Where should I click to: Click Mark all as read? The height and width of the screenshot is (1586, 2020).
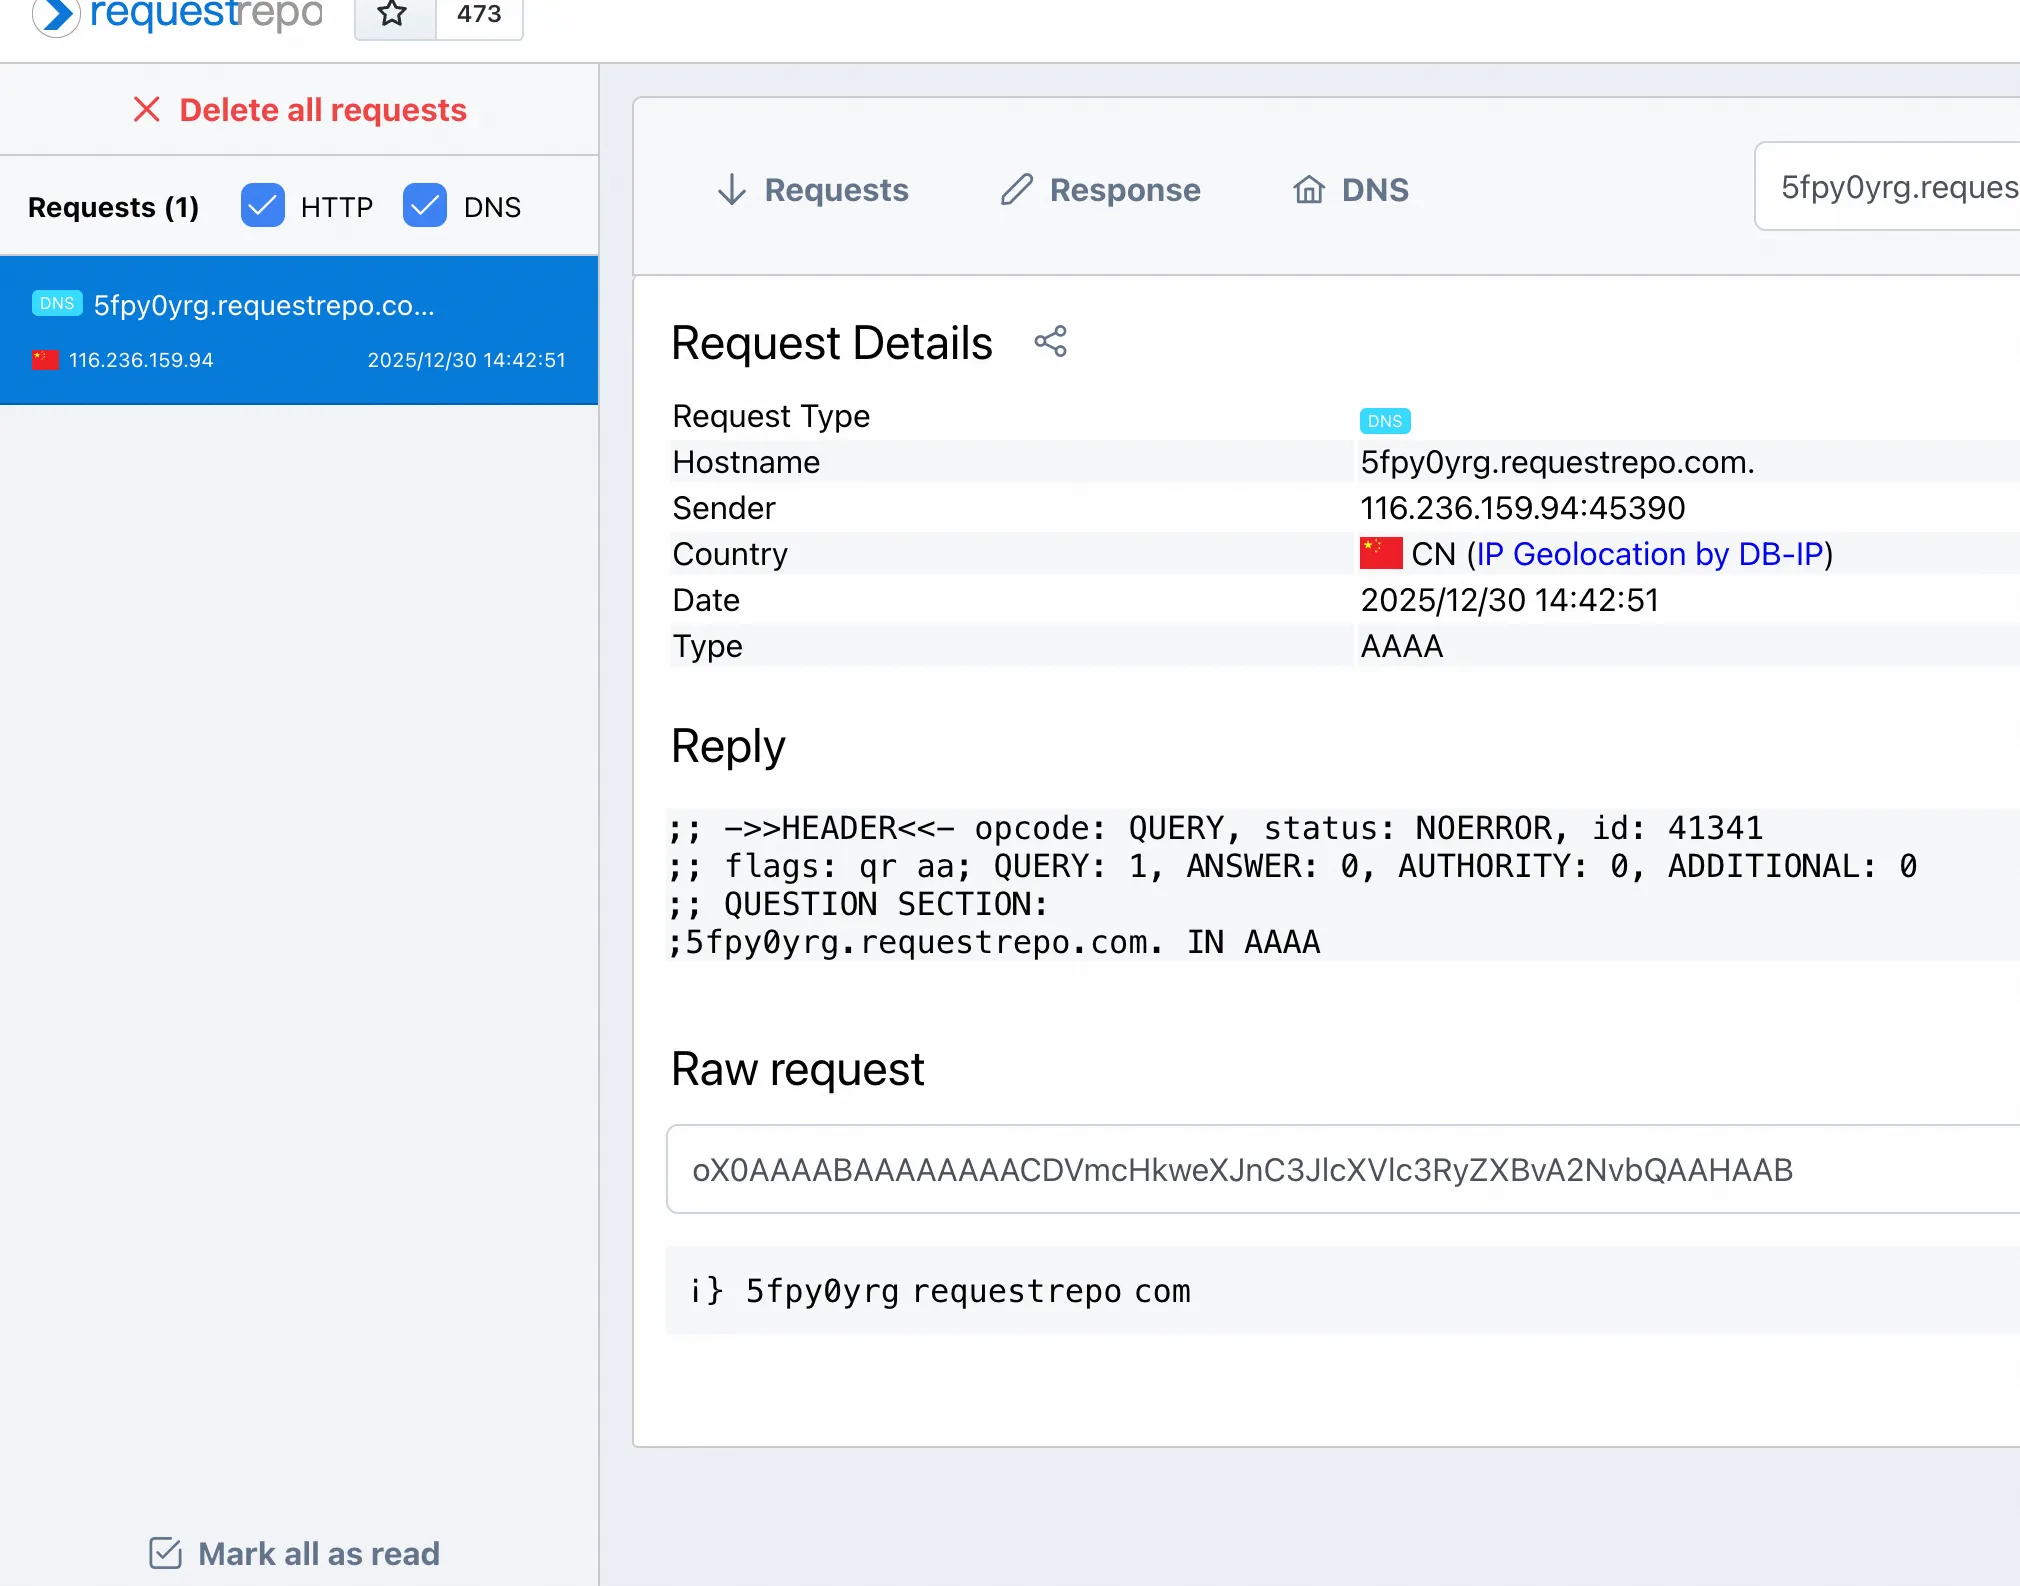pyautogui.click(x=318, y=1553)
